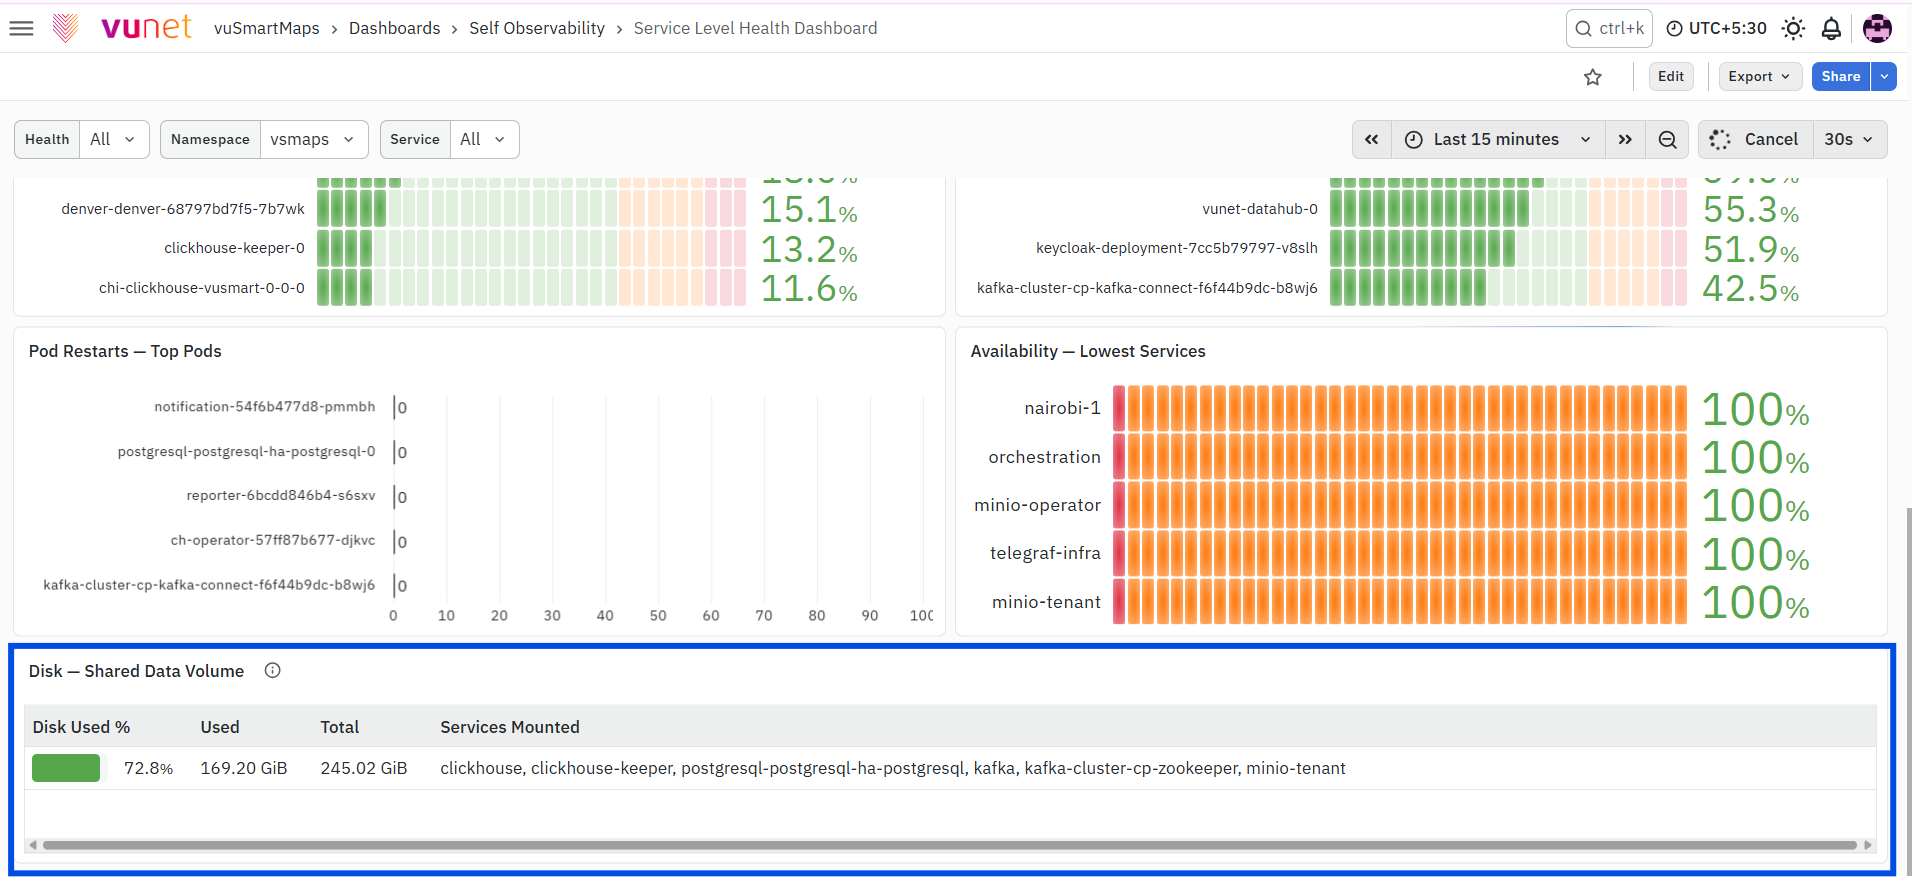Click the vunet logo icon
Viewport: 1912px width, 877px height.
coord(65,28)
